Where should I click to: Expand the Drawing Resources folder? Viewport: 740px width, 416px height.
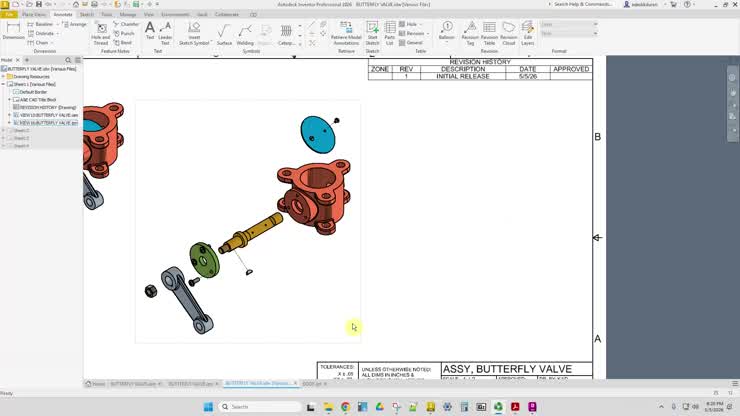click(x=3, y=76)
